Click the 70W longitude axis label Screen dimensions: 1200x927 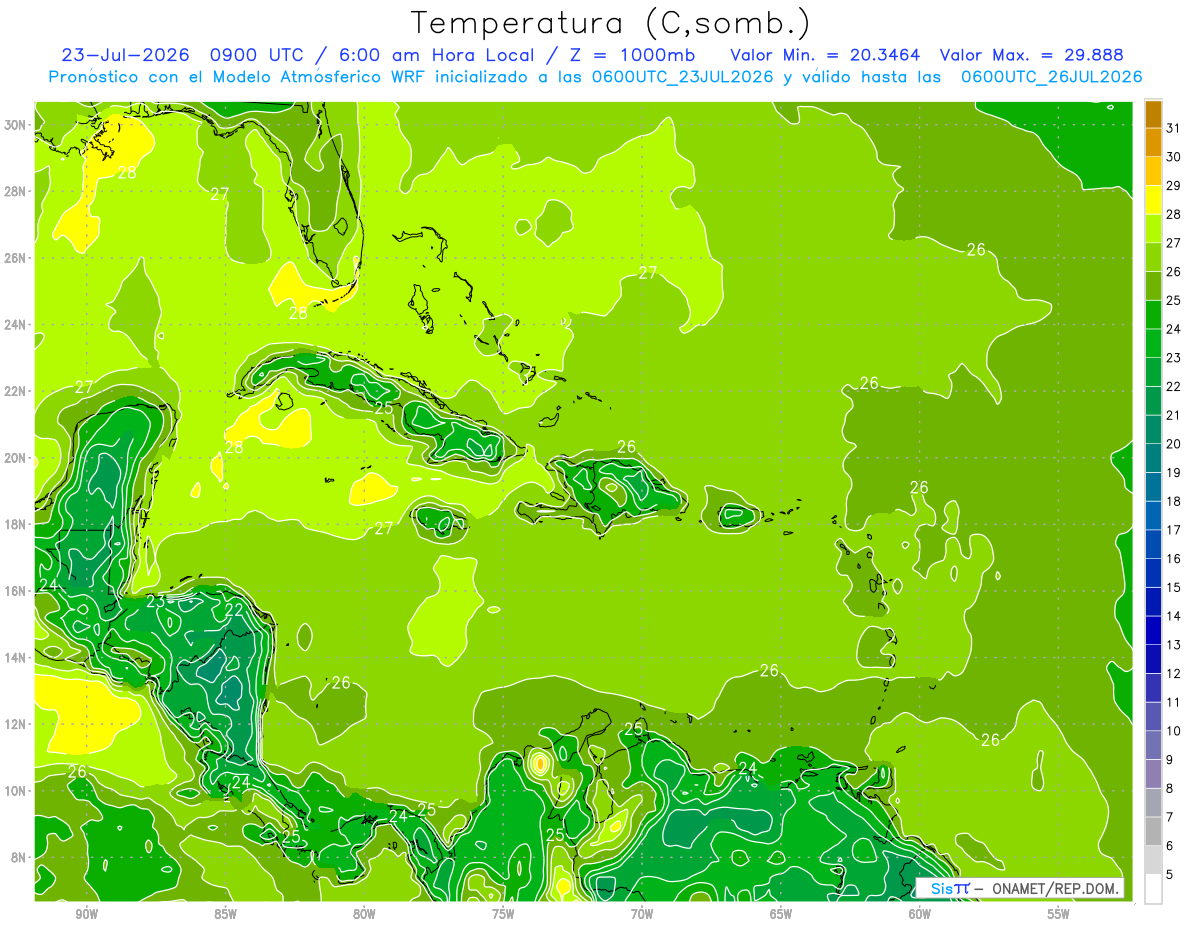click(x=642, y=914)
